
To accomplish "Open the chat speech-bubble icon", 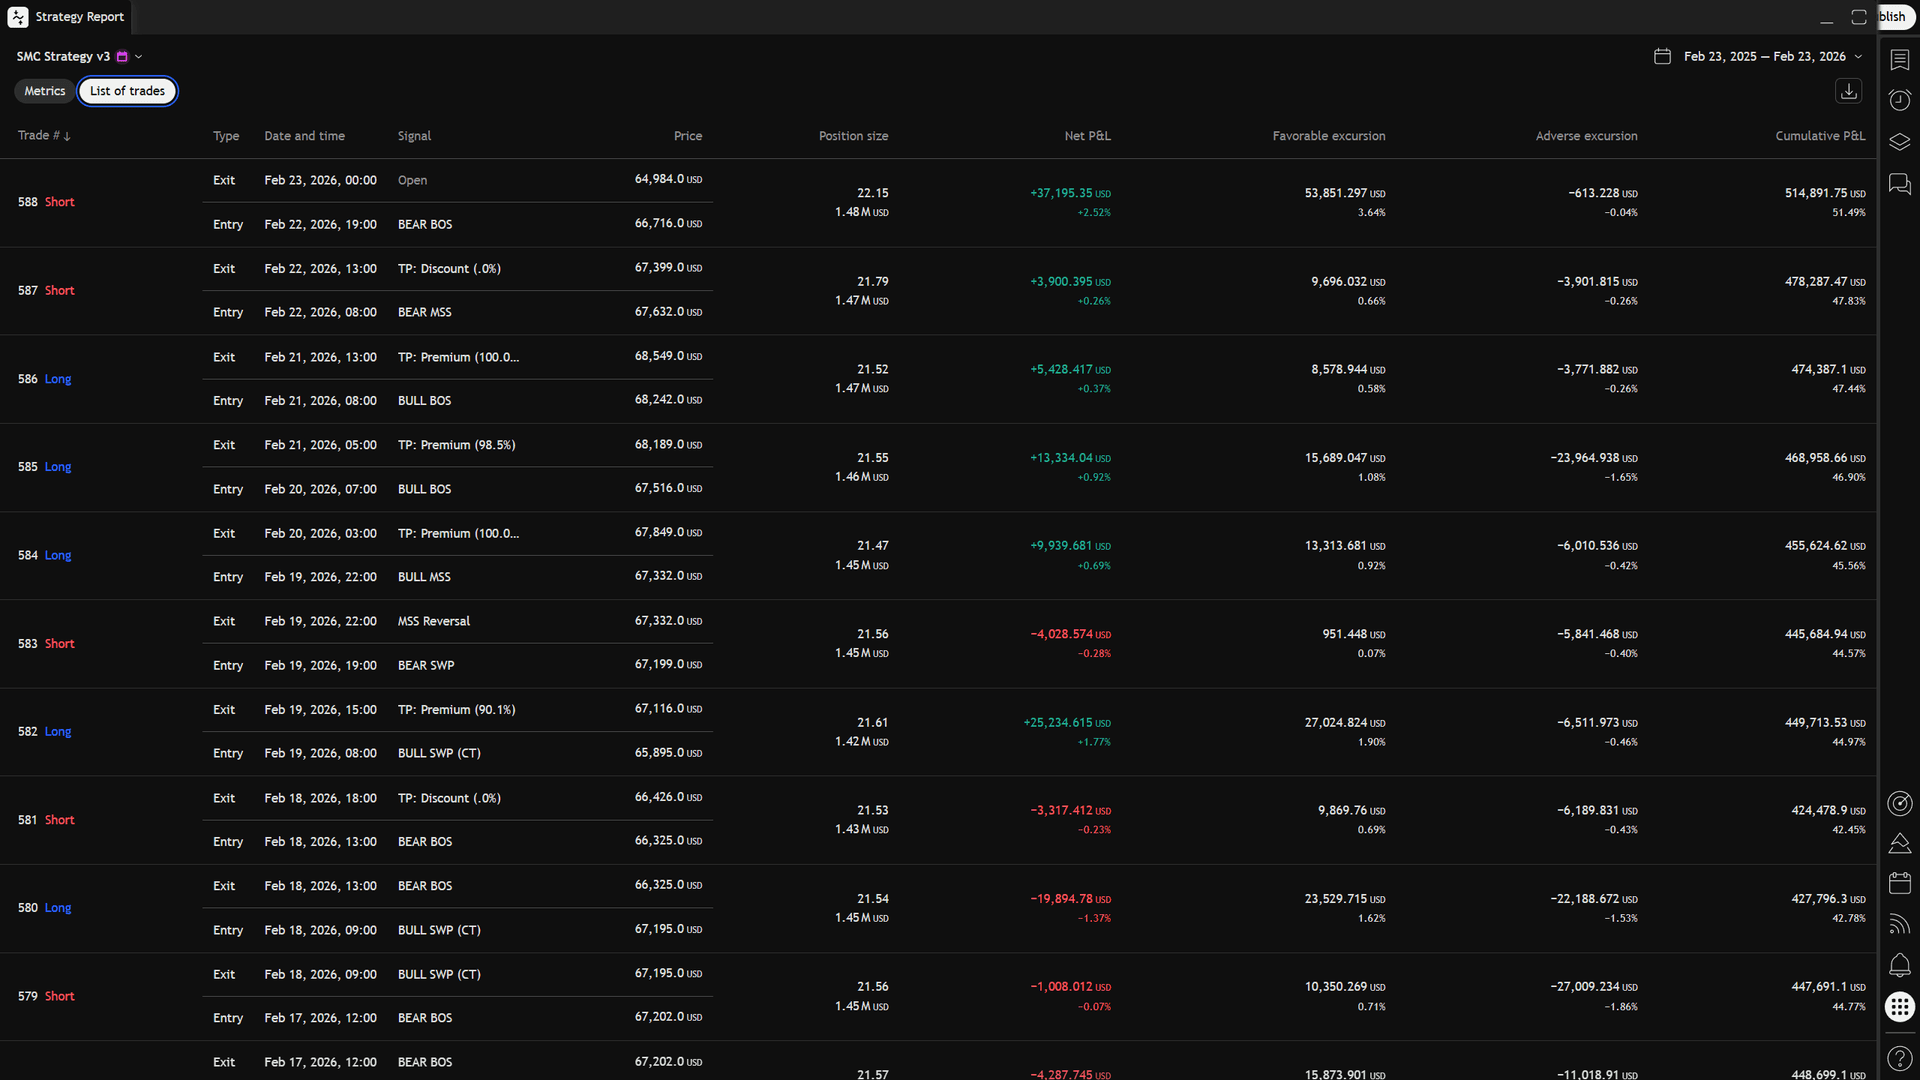I will [x=1899, y=184].
